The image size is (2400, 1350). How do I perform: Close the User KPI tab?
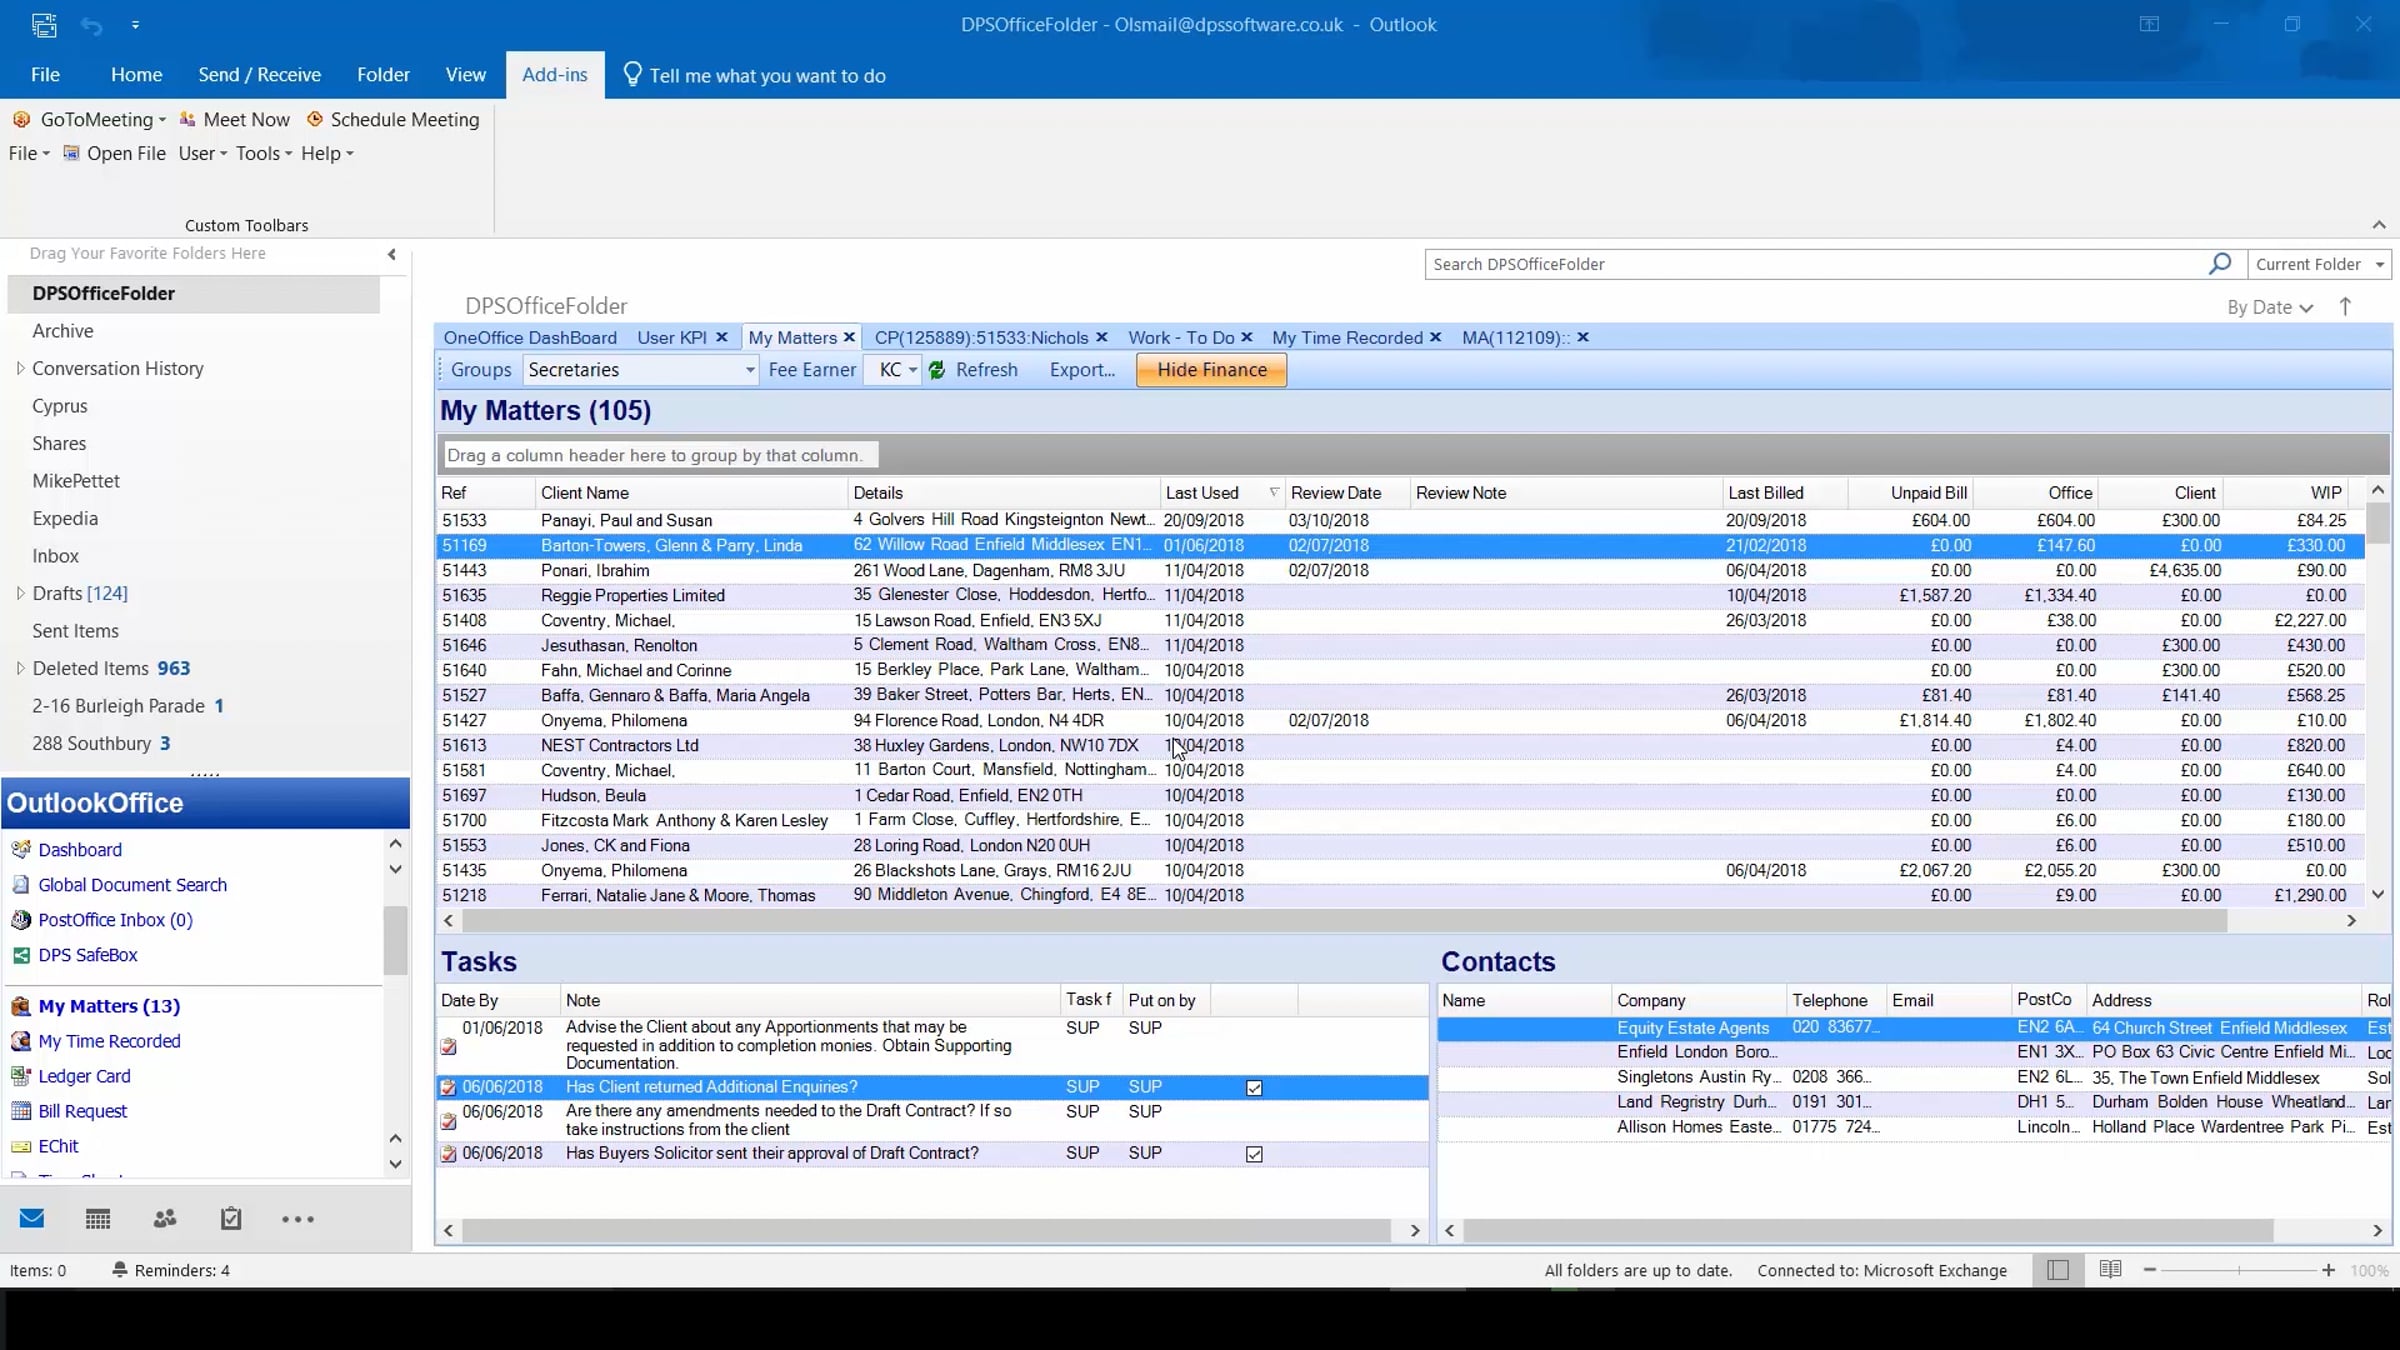[x=721, y=338]
